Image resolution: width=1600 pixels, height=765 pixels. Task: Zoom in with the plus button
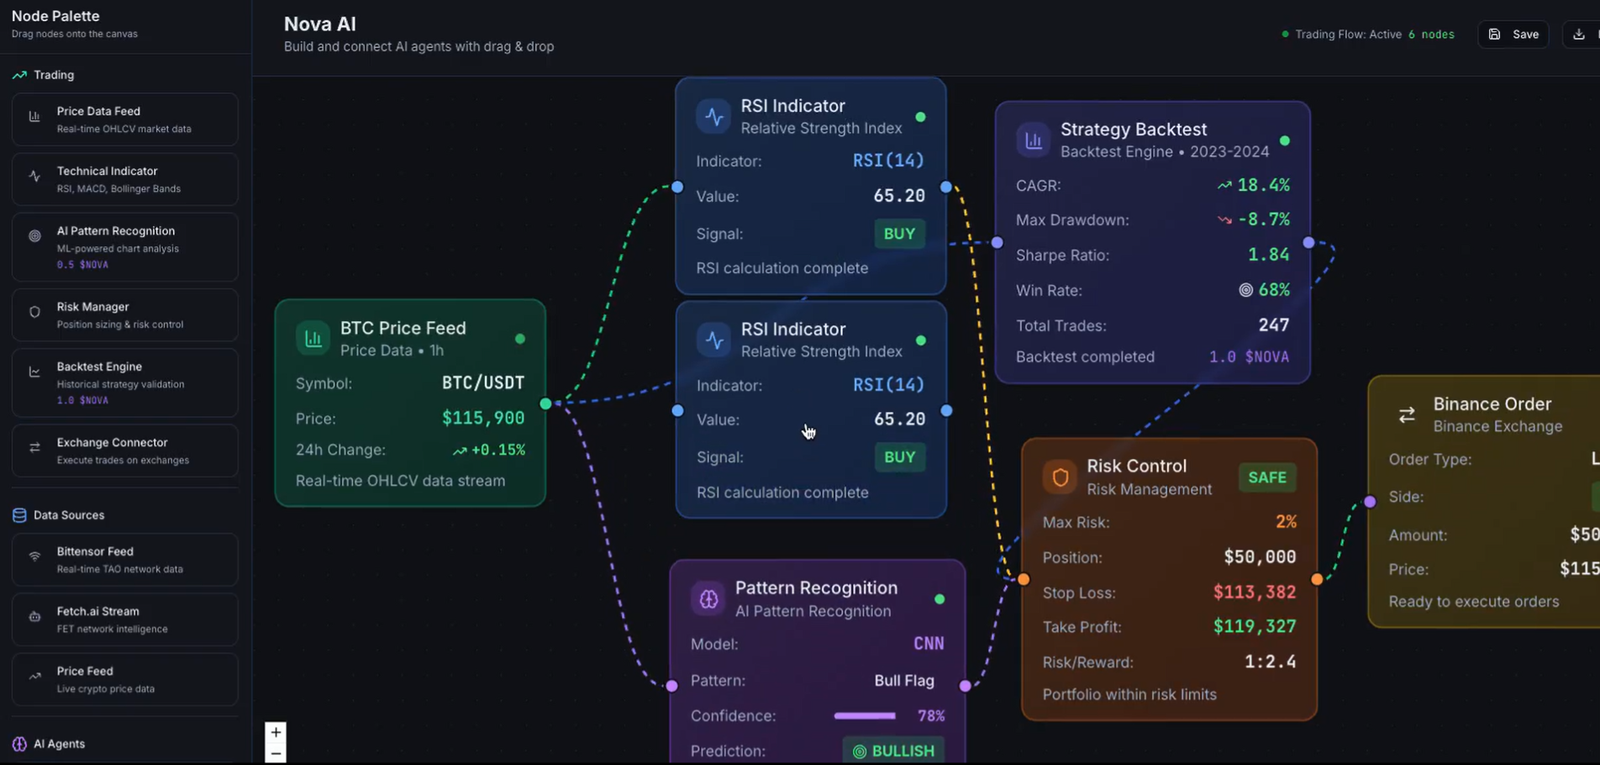coord(276,732)
